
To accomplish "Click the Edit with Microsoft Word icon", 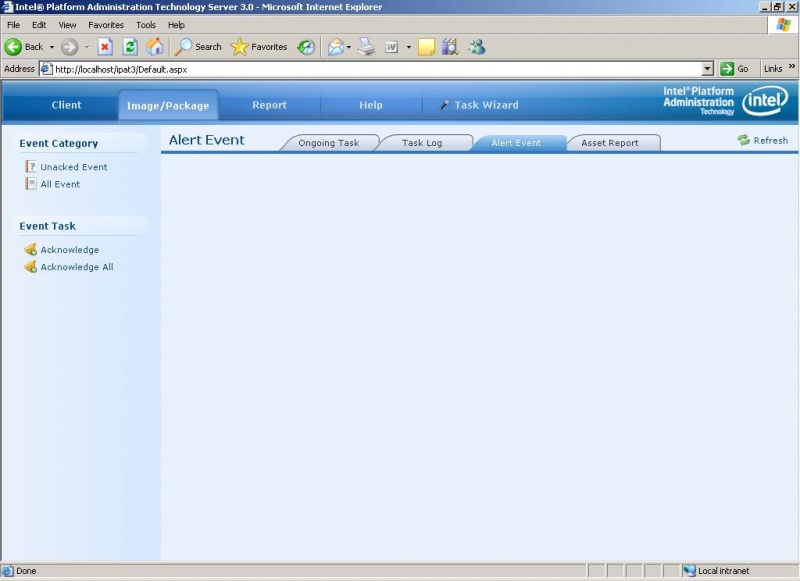I will pos(391,46).
